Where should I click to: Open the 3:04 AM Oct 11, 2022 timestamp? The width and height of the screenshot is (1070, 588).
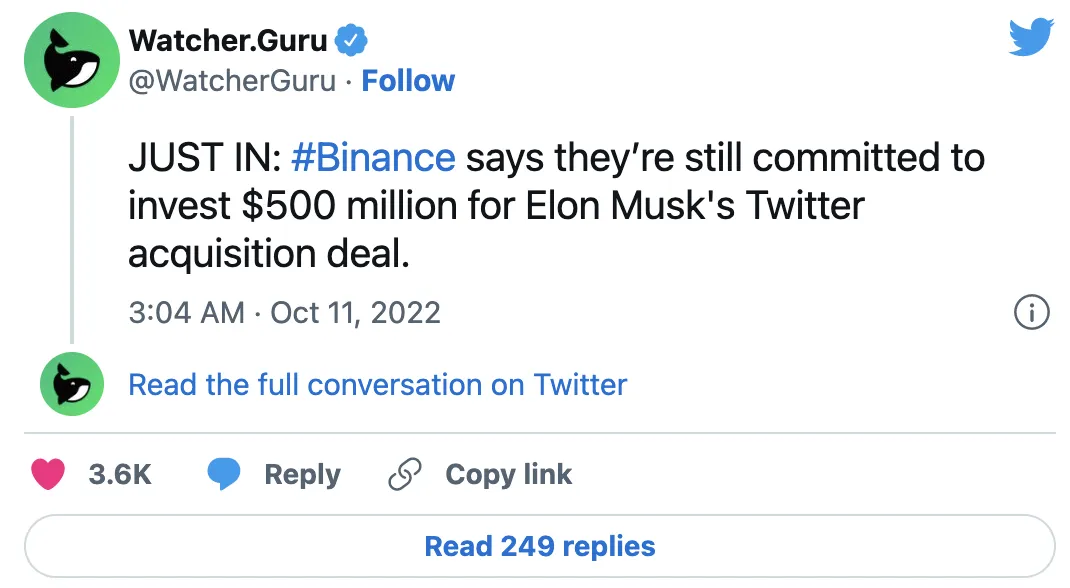[x=285, y=313]
